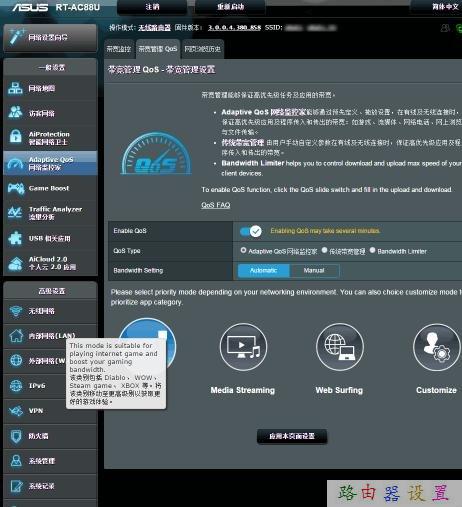This screenshot has width=462, height=507.
Task: Open the language selector 简体中文
Action: point(445,7)
